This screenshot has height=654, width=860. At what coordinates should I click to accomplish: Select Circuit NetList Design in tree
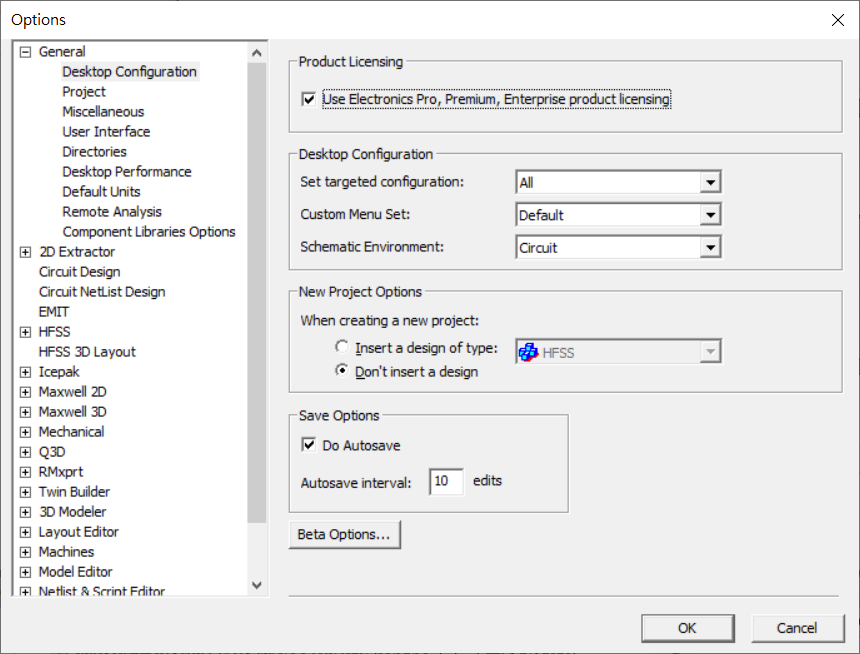(x=102, y=292)
